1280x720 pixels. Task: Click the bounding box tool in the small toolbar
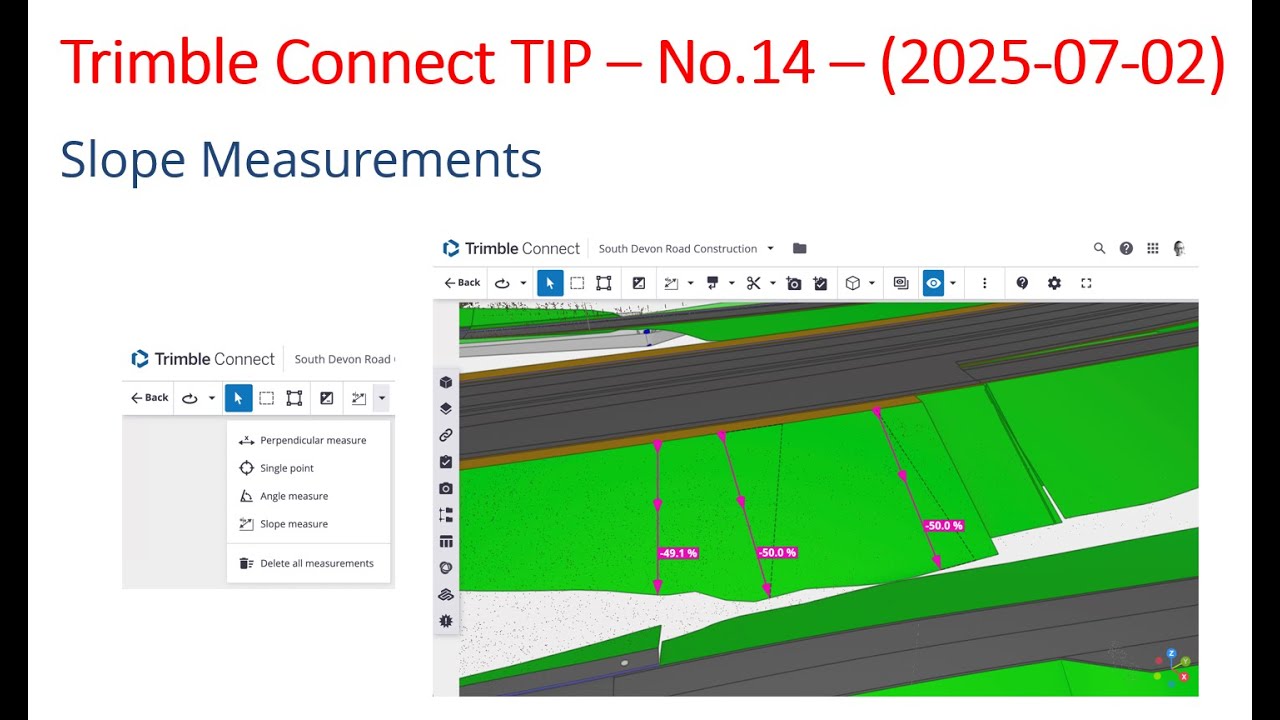click(x=294, y=398)
